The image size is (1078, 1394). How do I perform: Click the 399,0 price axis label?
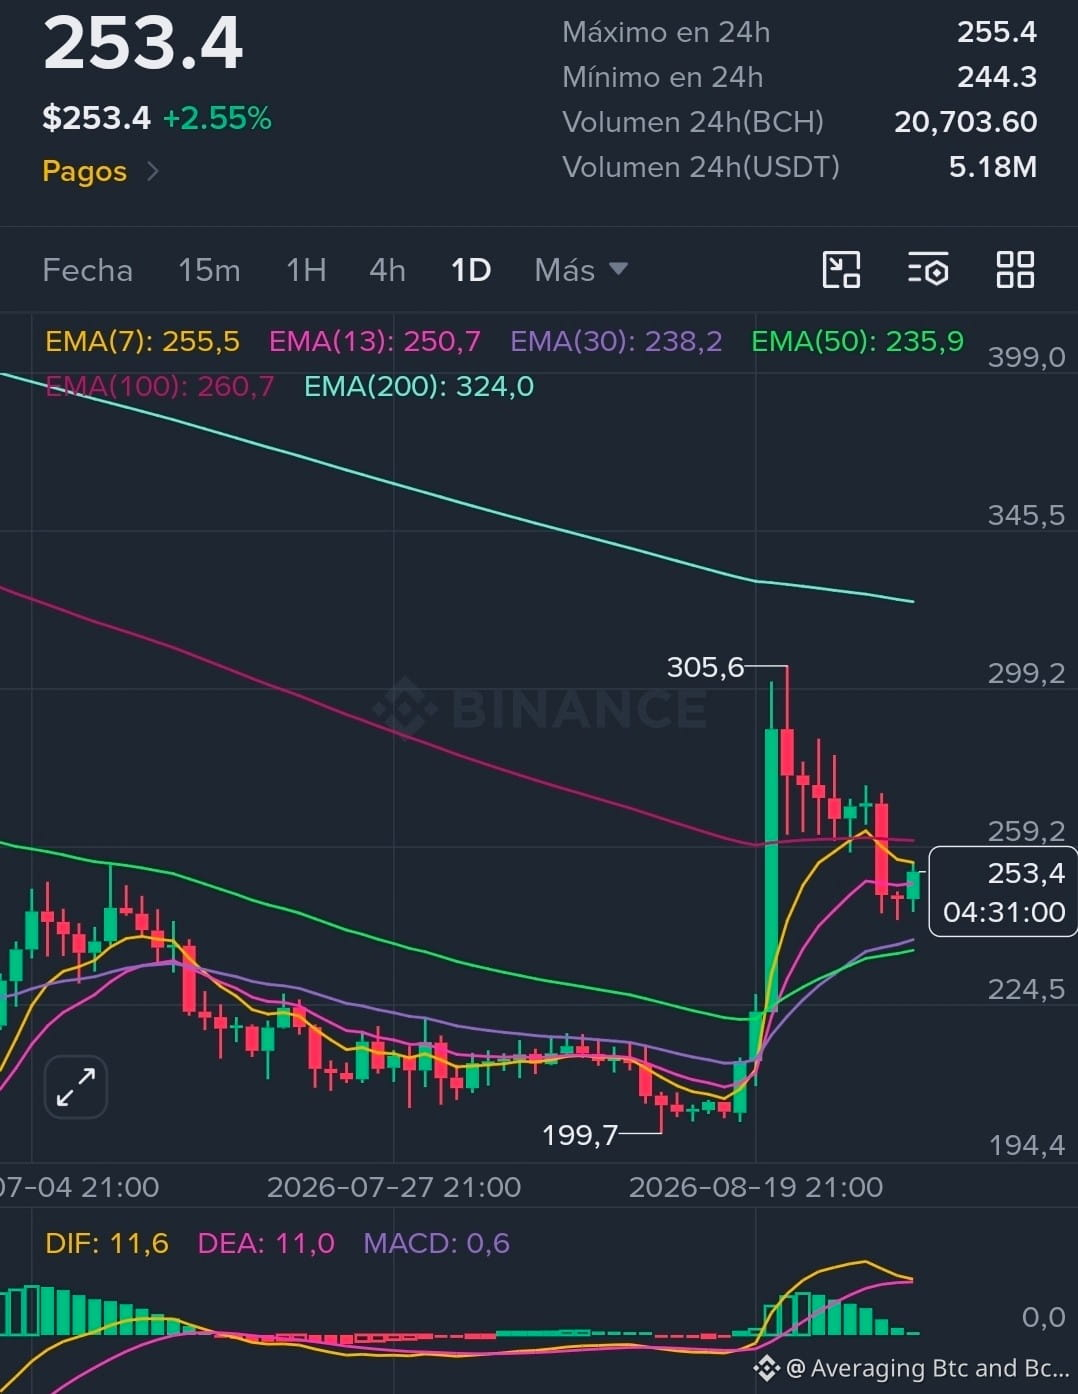(1027, 357)
